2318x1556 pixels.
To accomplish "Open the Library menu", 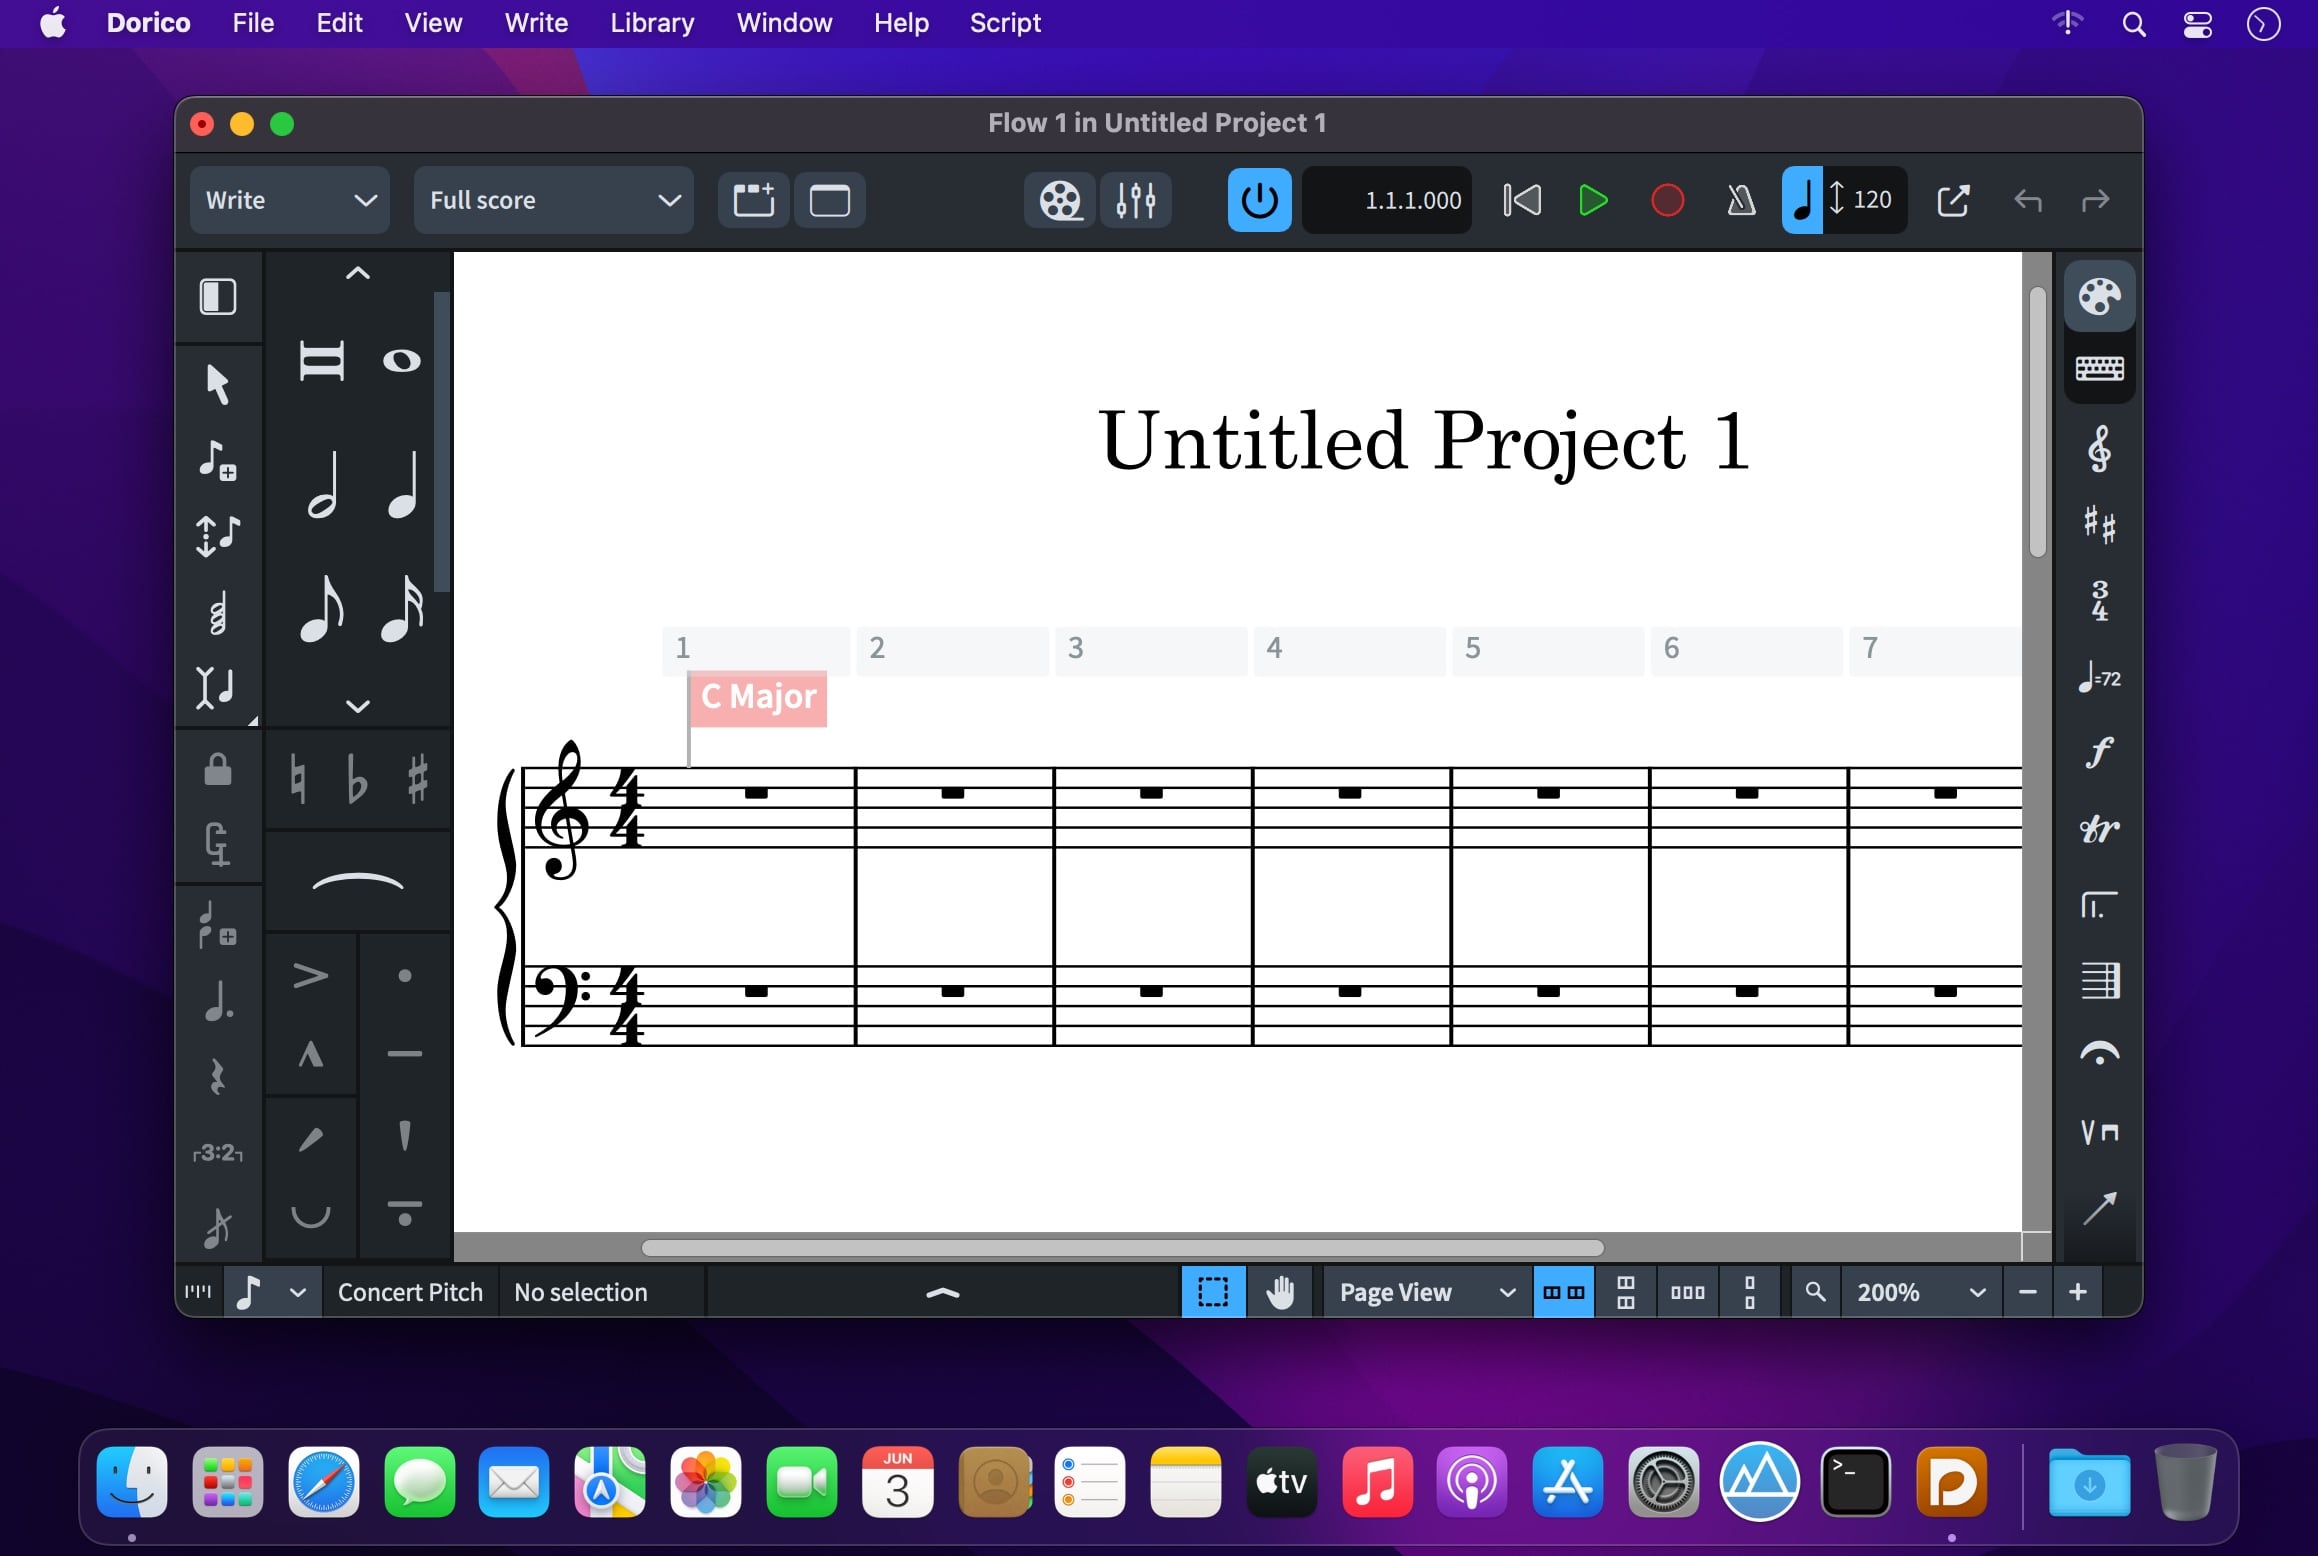I will 652,23.
